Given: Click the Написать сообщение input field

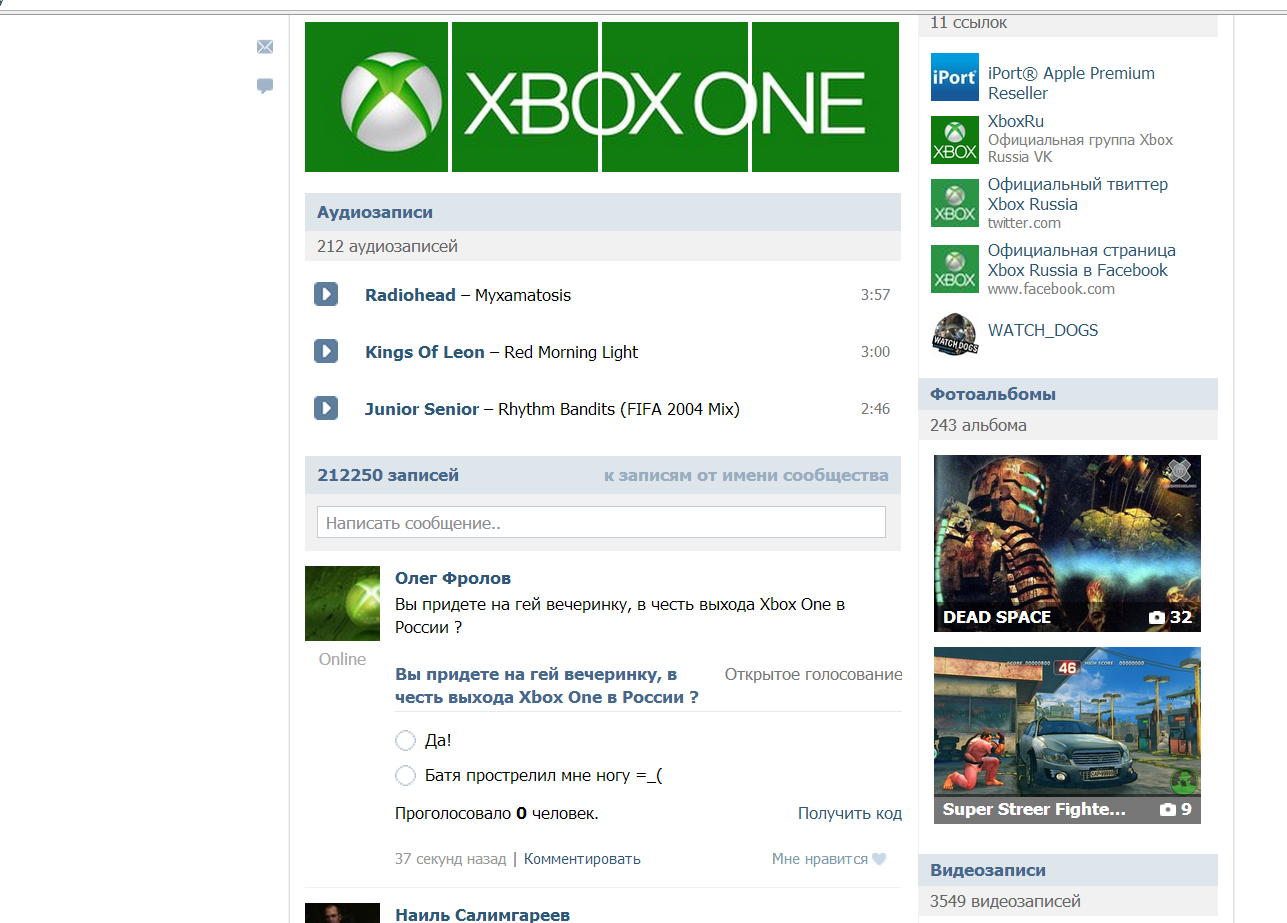Looking at the screenshot, I should pos(601,523).
